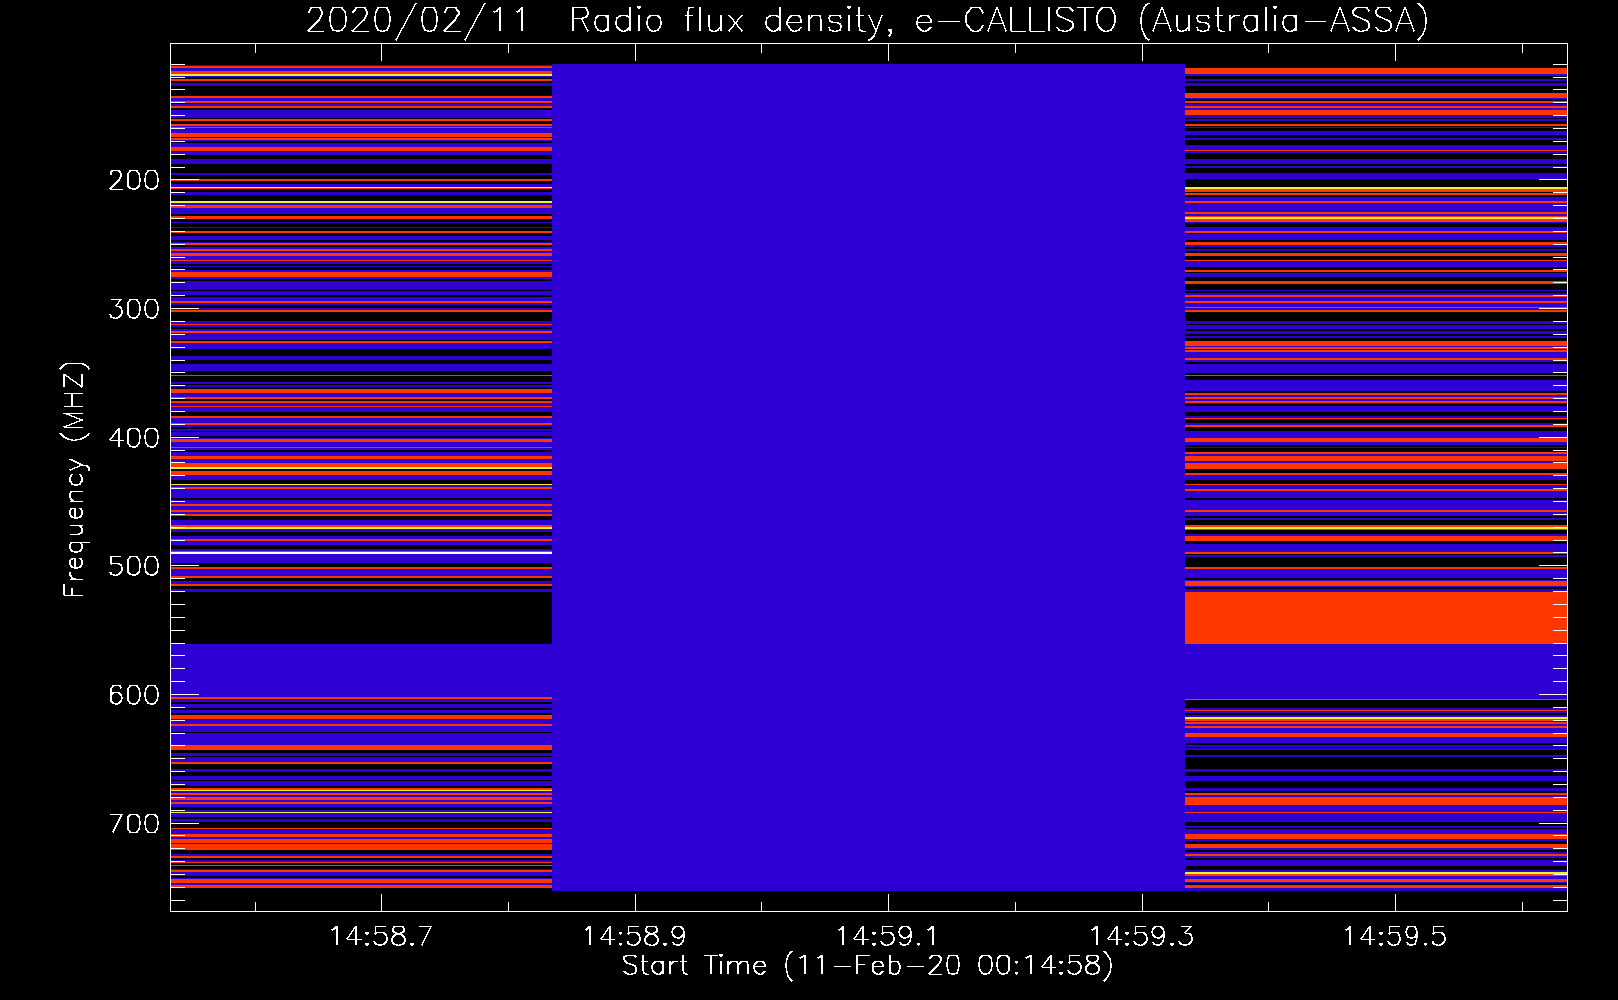Click the 'Frequency (MHZ)' axis label

74,480
